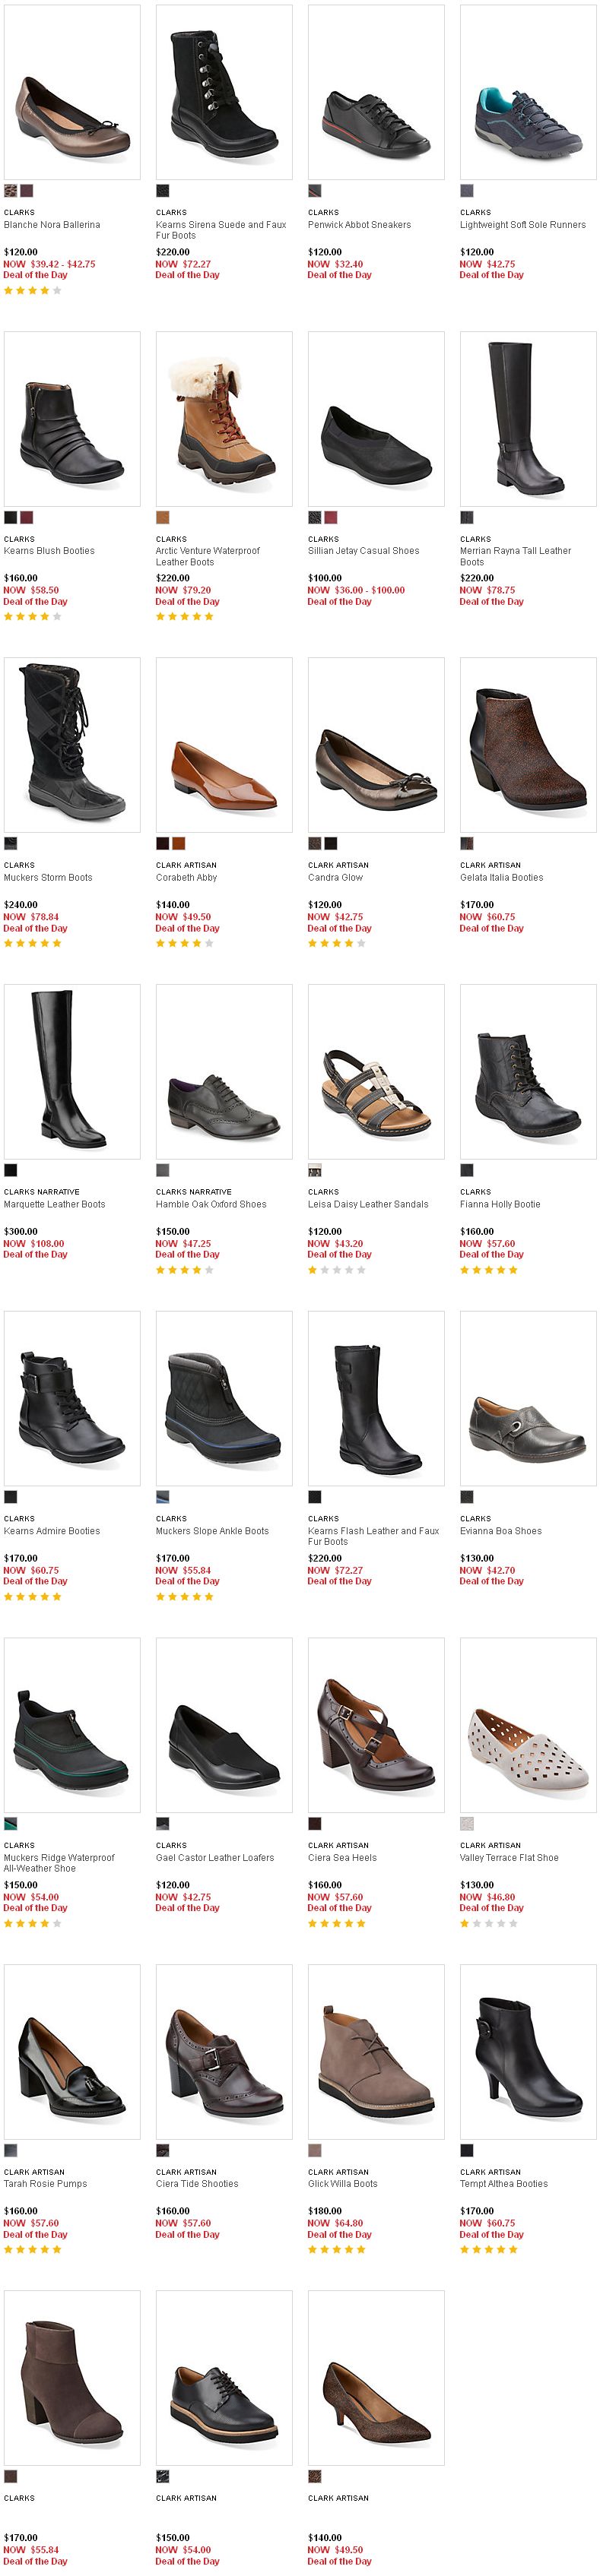Select the Hamble Oak Oxford Shoes link
The width and height of the screenshot is (600, 2576).
coord(211,1204)
